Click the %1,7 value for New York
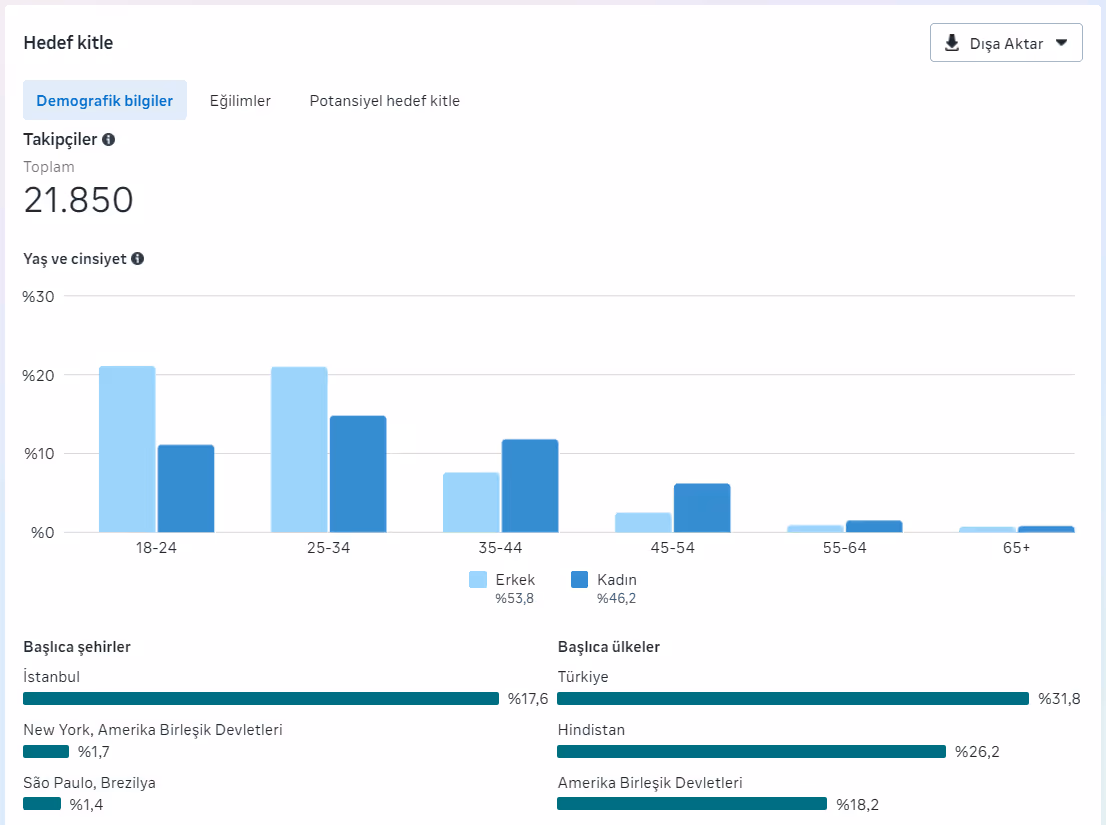This screenshot has height=825, width=1106. tap(93, 752)
